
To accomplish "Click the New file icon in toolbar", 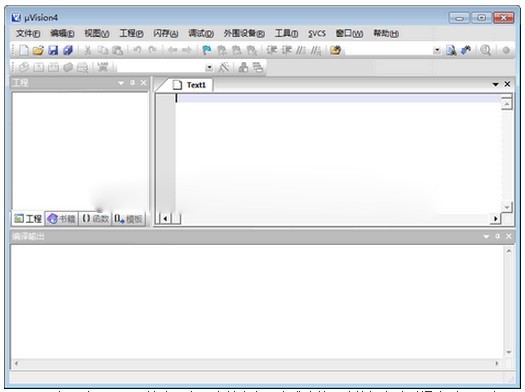I will click(x=24, y=50).
